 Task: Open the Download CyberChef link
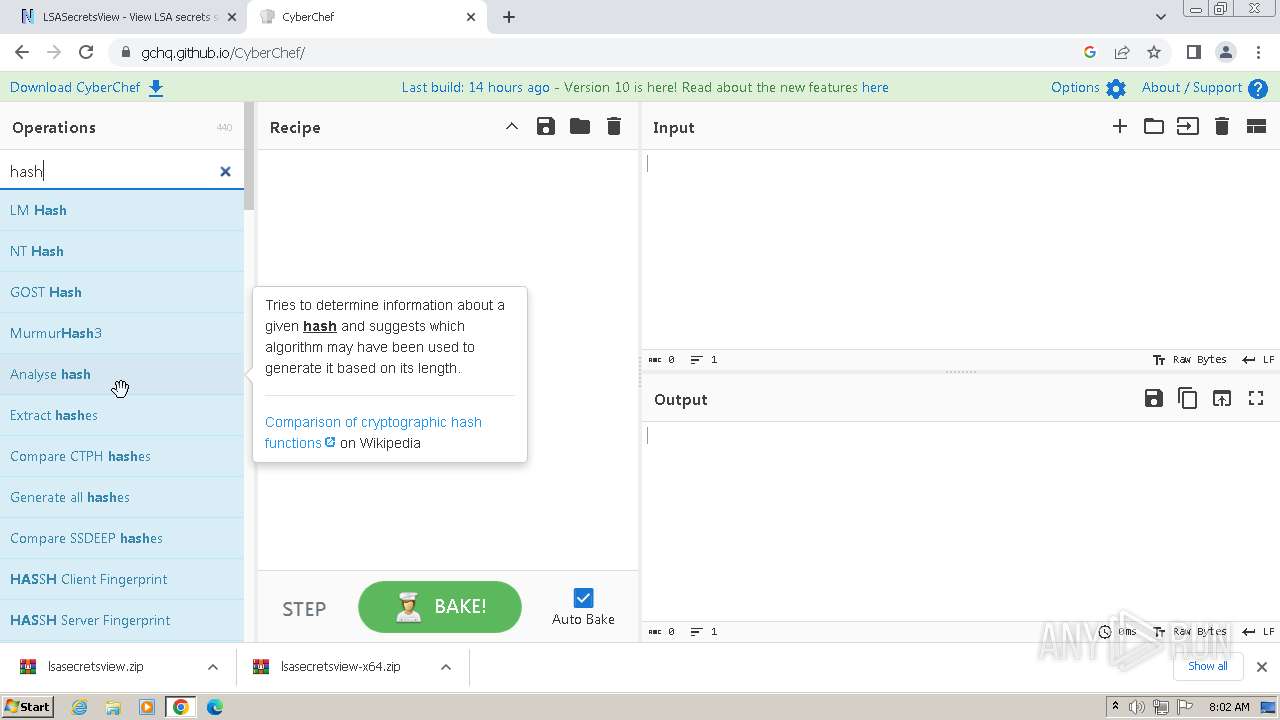[87, 87]
